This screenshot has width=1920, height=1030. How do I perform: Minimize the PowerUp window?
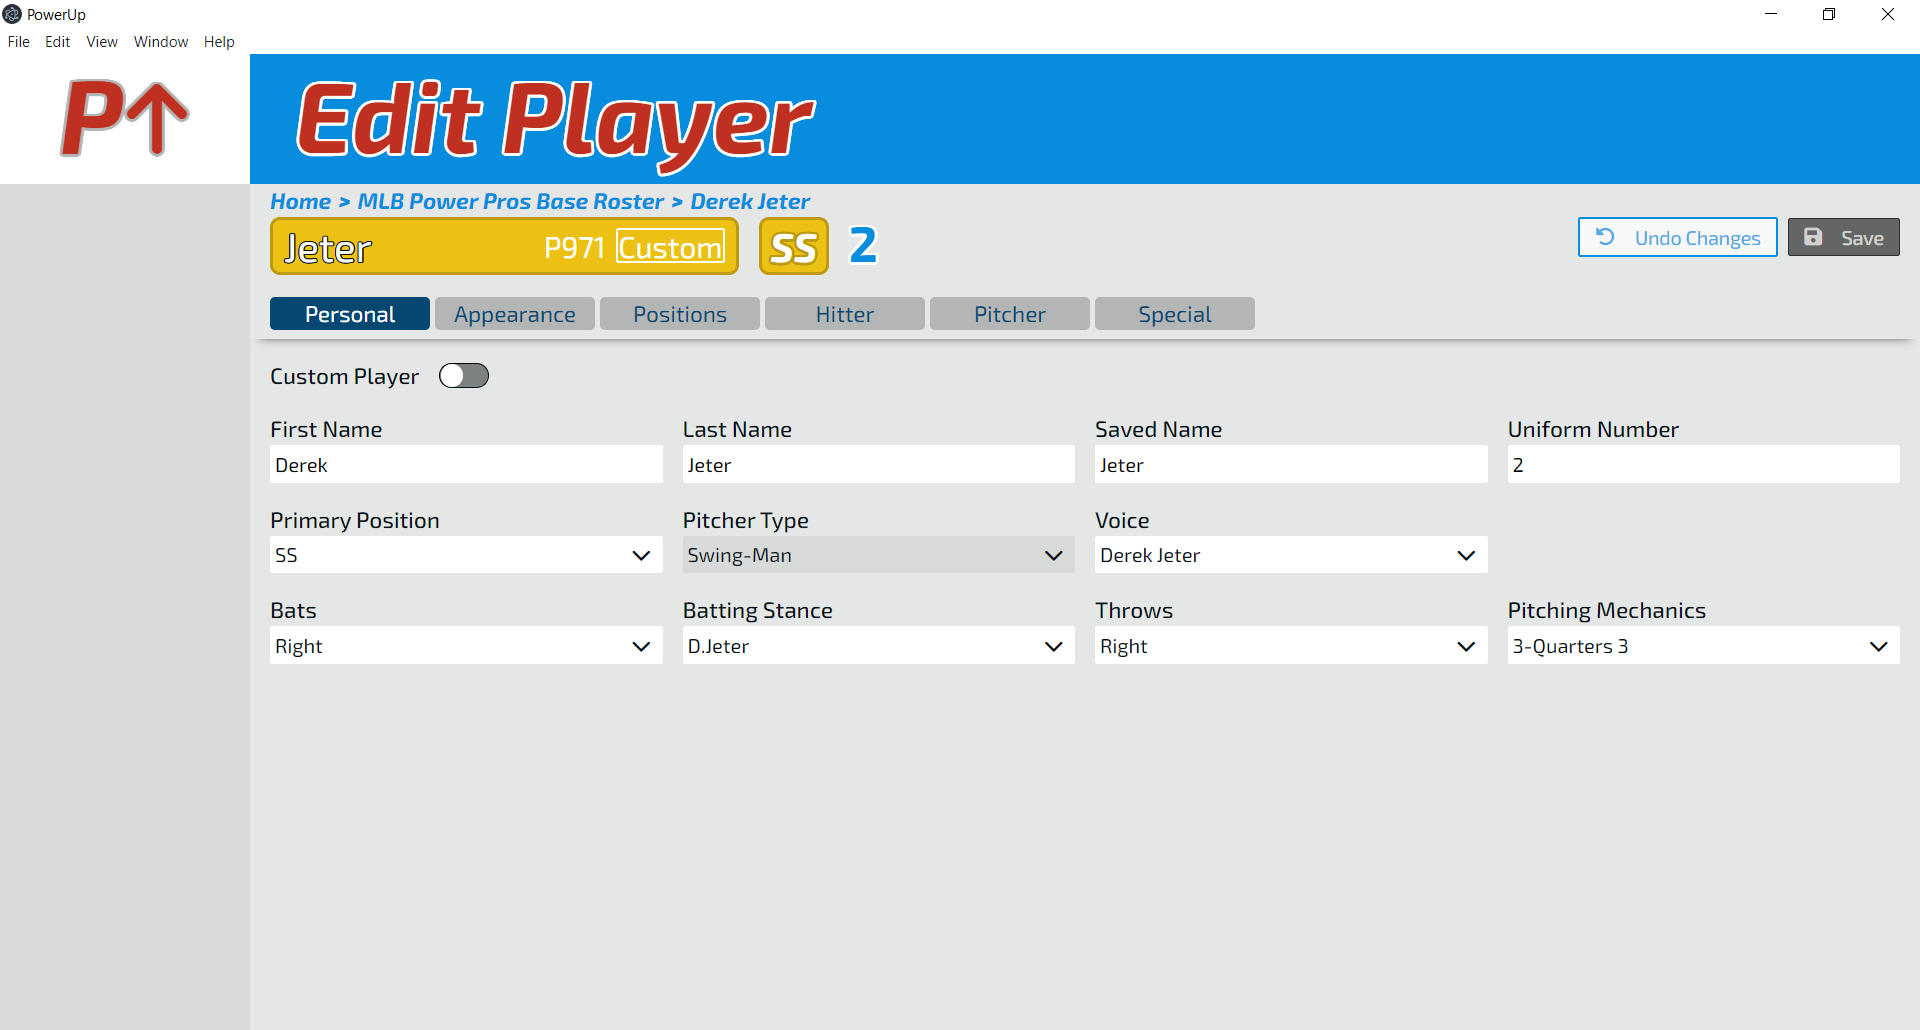[x=1771, y=14]
